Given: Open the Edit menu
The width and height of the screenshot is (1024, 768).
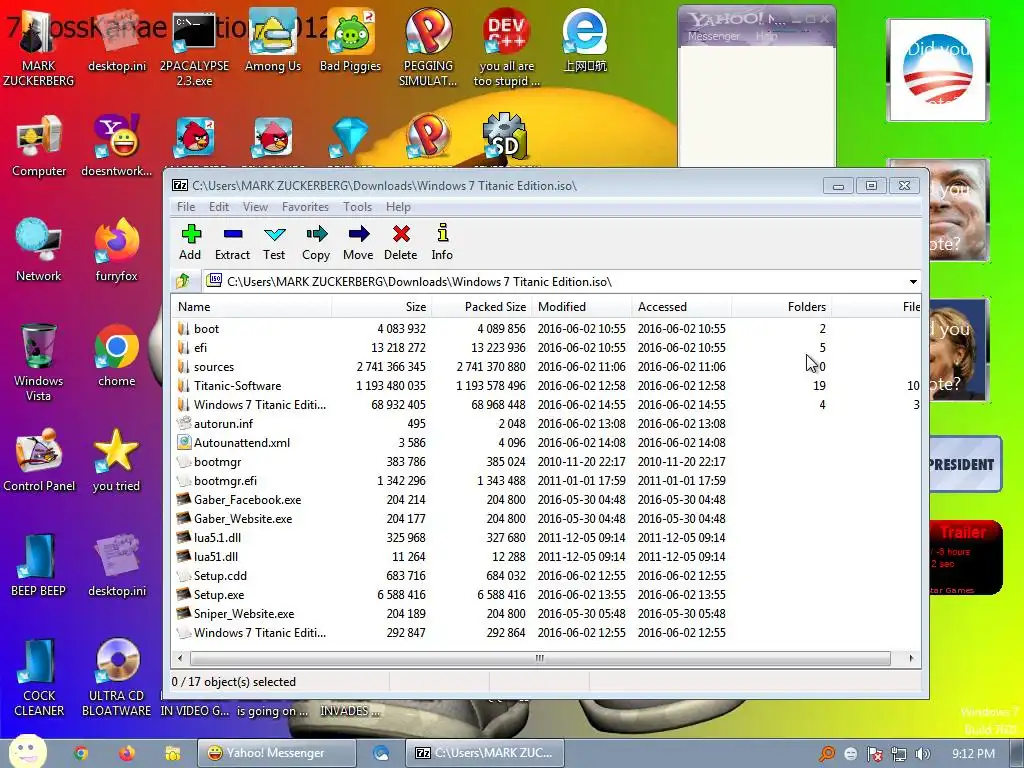Looking at the screenshot, I should [x=219, y=207].
